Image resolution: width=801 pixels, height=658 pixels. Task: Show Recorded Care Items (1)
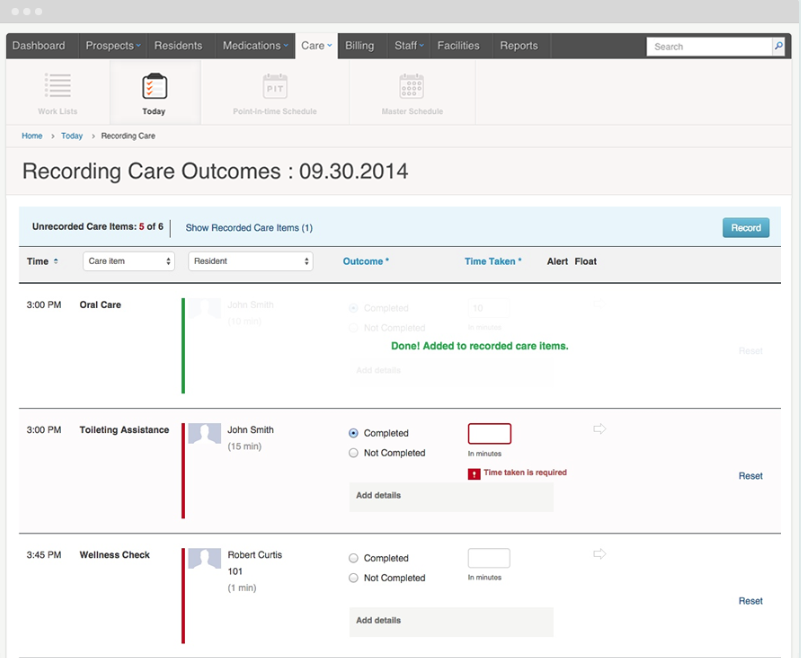[x=249, y=228]
